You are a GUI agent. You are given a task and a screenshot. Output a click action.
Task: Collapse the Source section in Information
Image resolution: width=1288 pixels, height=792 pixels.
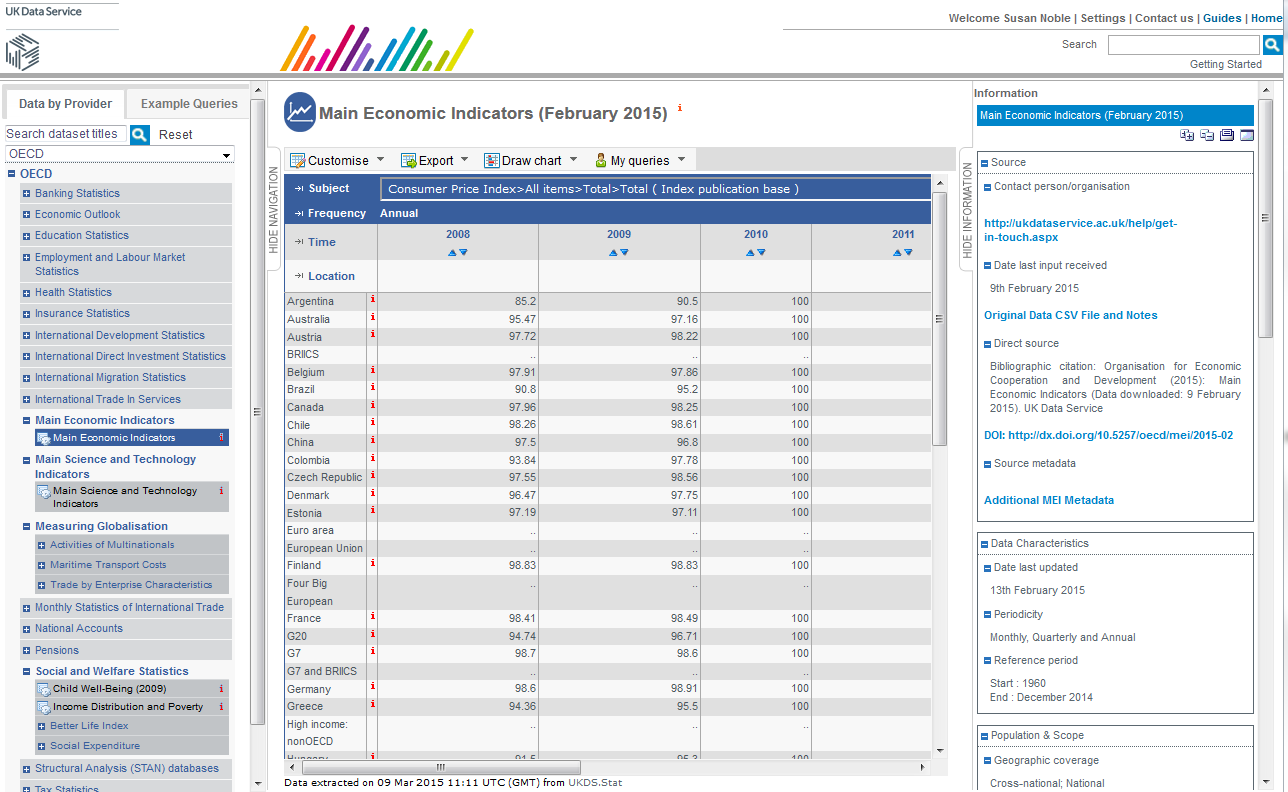(x=984, y=163)
